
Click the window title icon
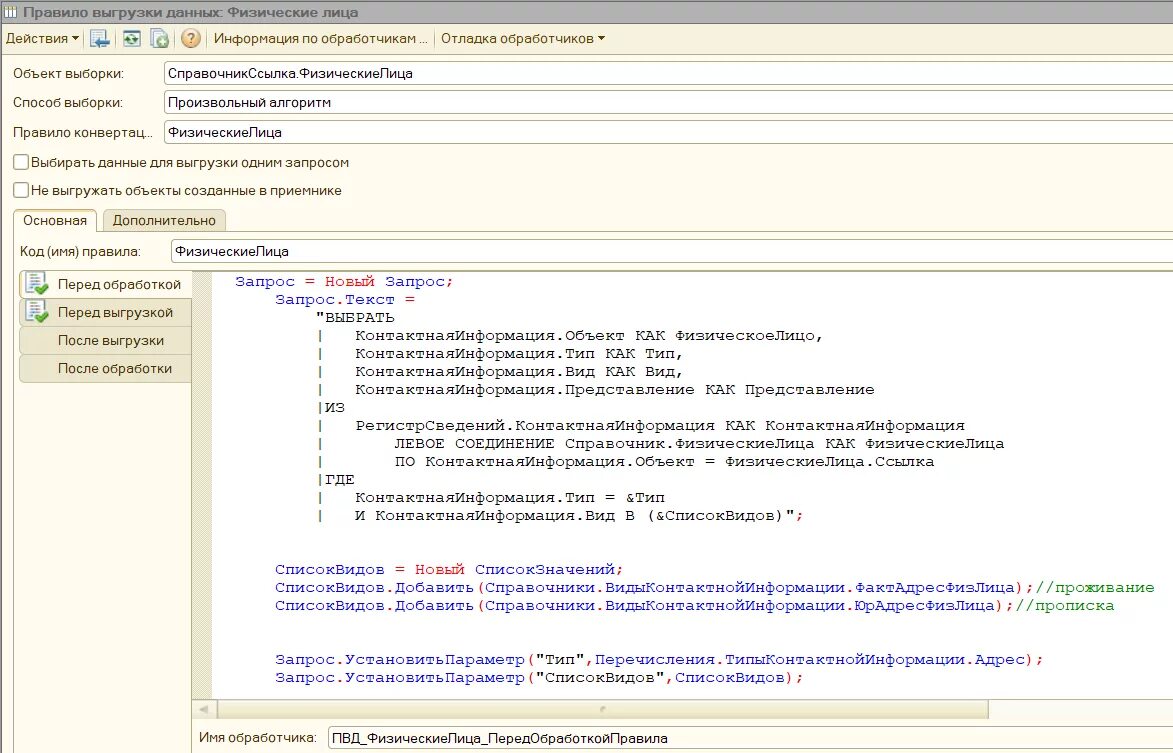[x=10, y=12]
